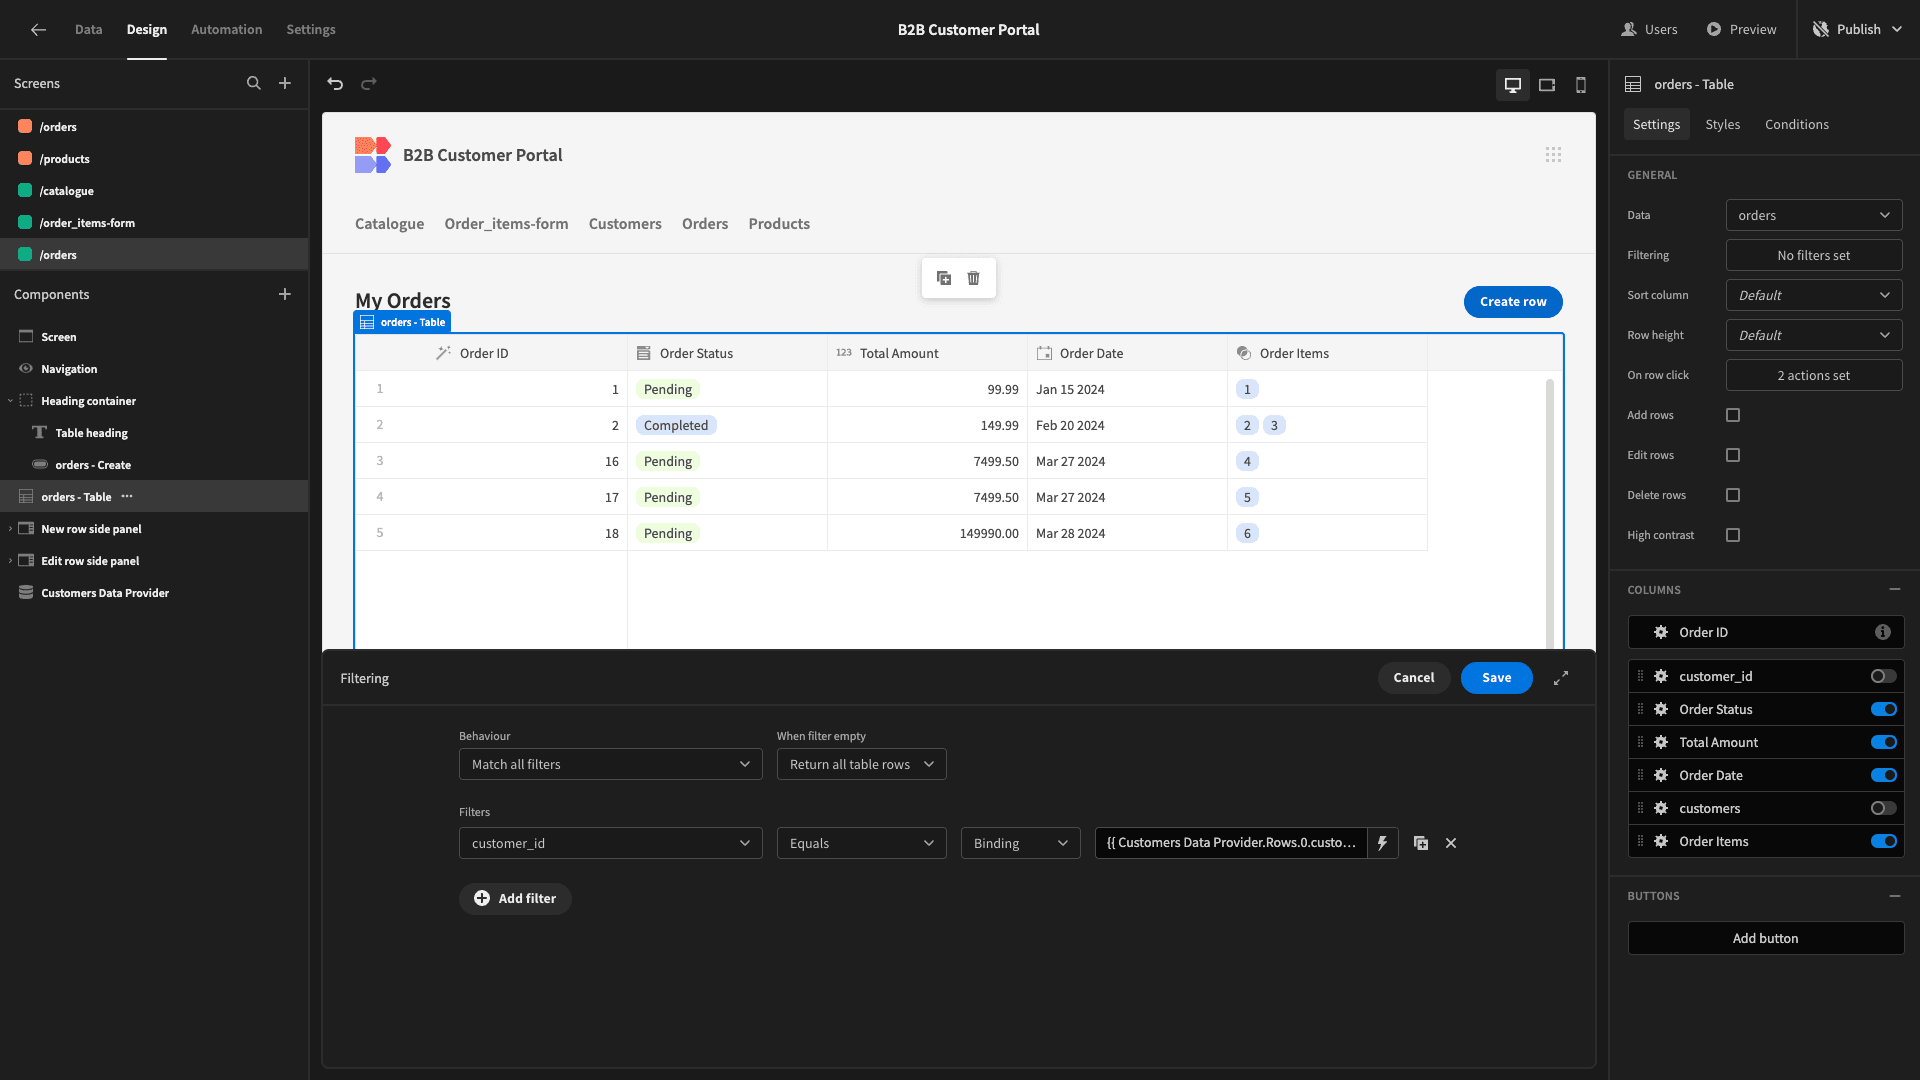The image size is (1920, 1080).
Task: Delete the selected component with trash icon
Action: coord(974,278)
